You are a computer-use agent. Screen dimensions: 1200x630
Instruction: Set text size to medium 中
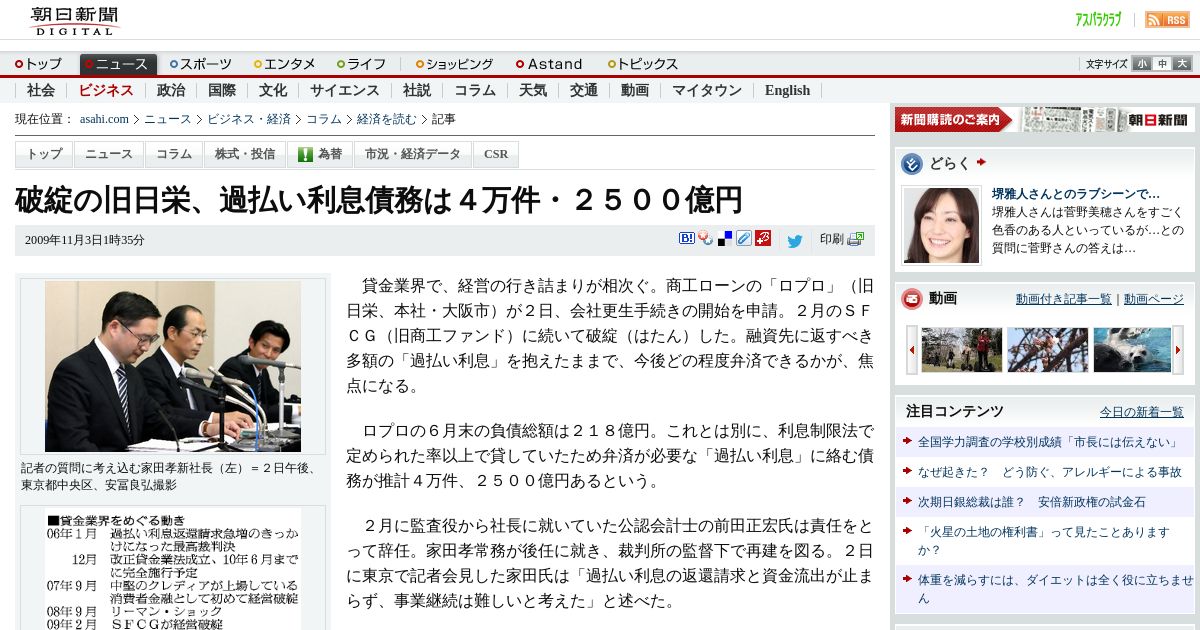tap(1162, 63)
